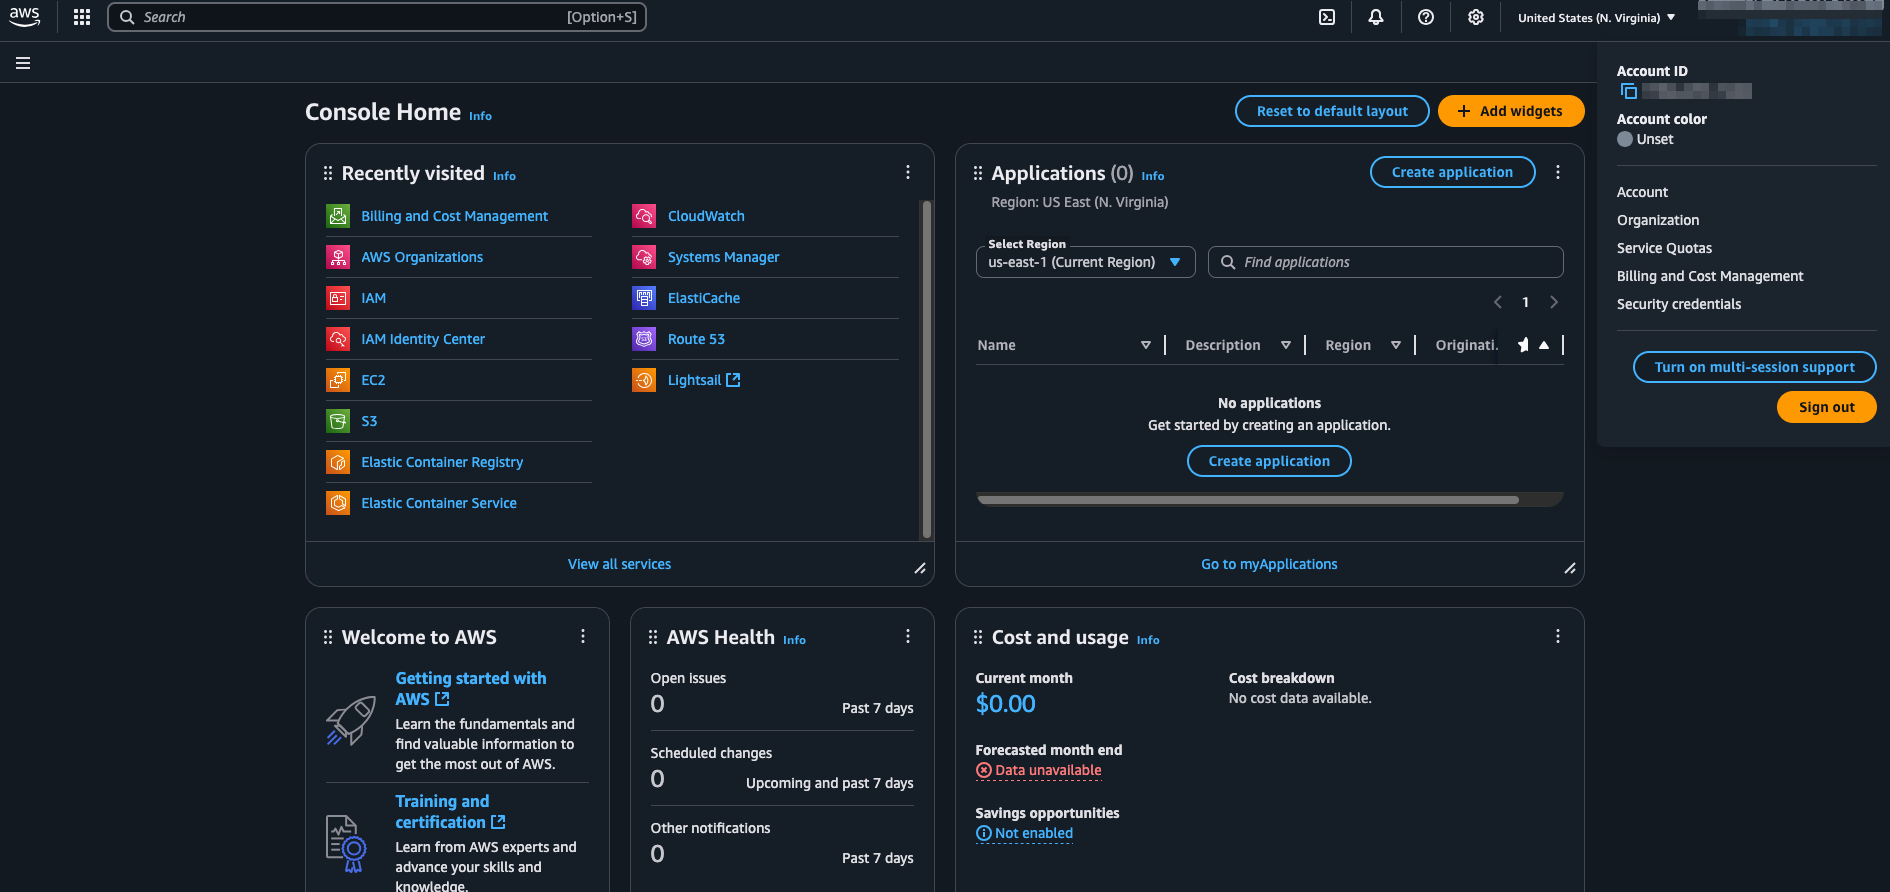The height and width of the screenshot is (892, 1890).
Task: Select Billing and Cost Management in account menu
Action: 1710,276
